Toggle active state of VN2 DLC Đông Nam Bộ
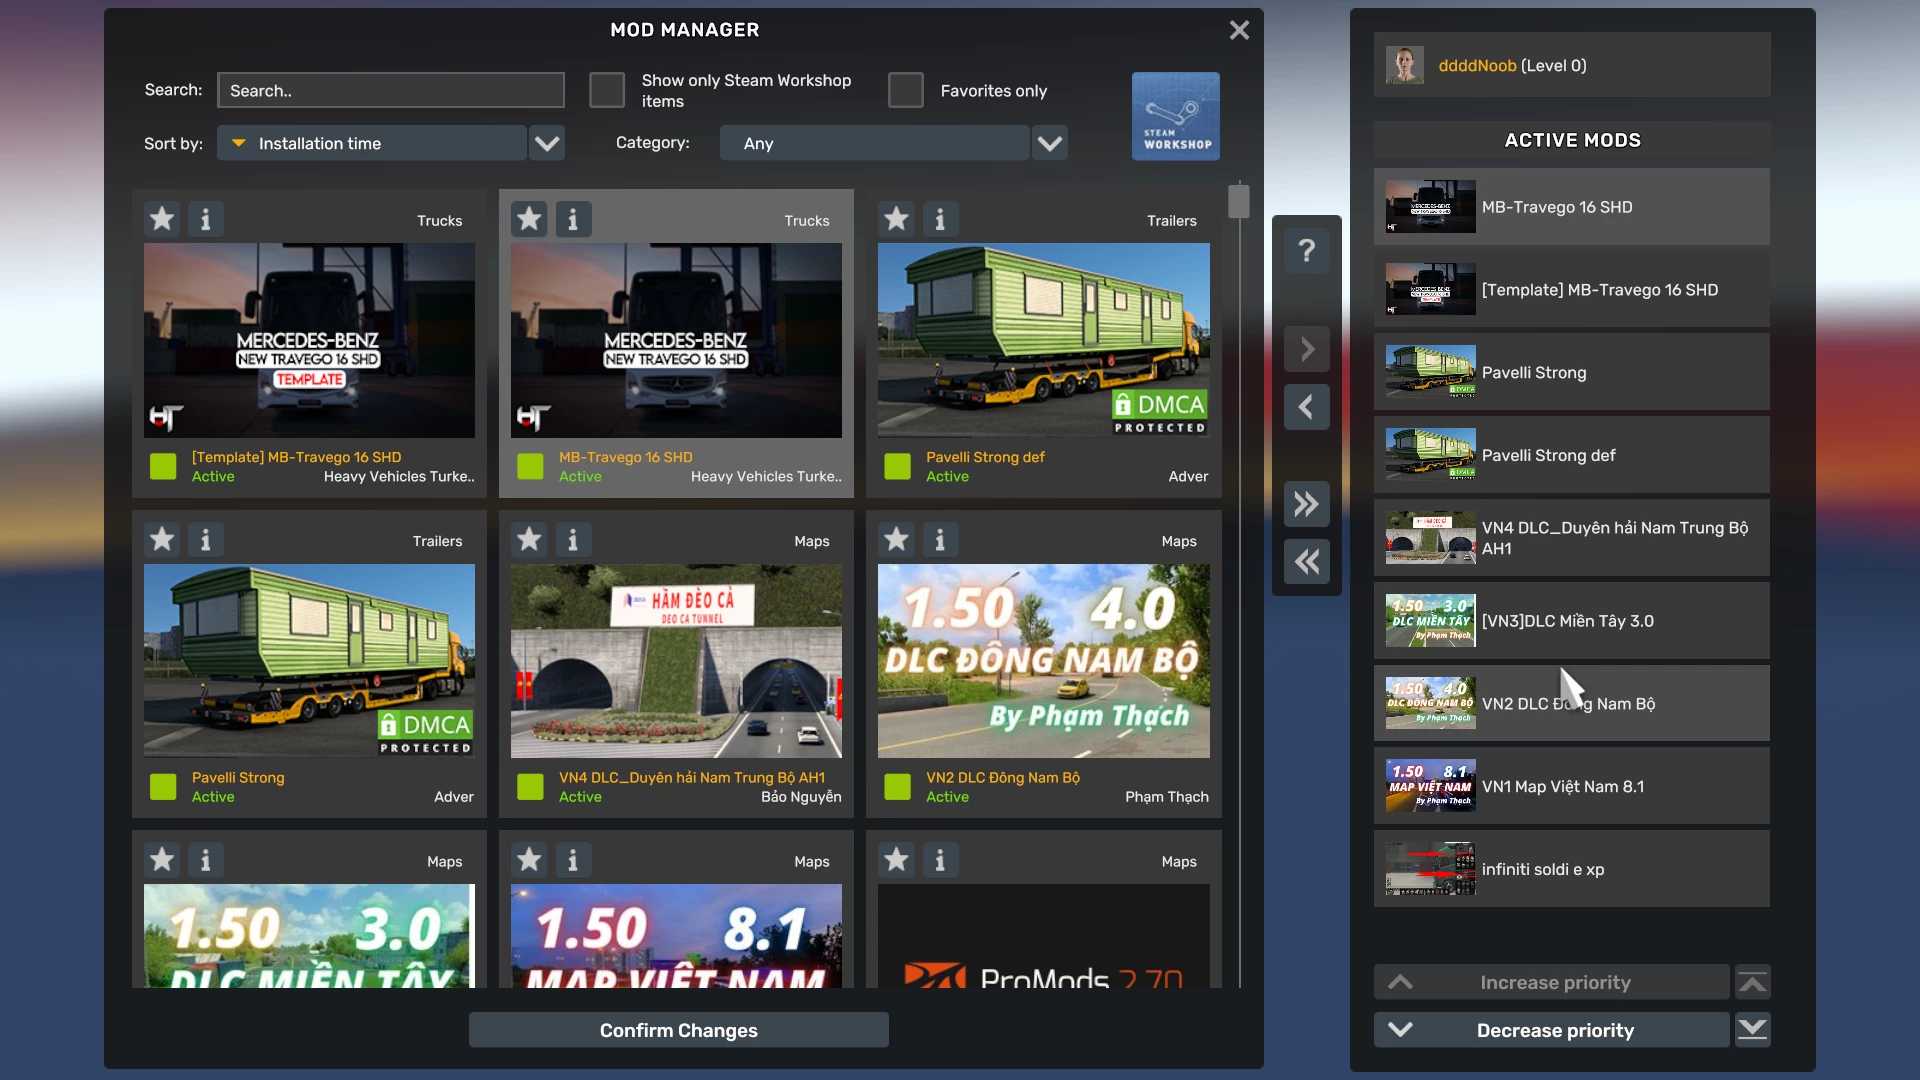Image resolution: width=1920 pixels, height=1080 pixels. (x=898, y=787)
